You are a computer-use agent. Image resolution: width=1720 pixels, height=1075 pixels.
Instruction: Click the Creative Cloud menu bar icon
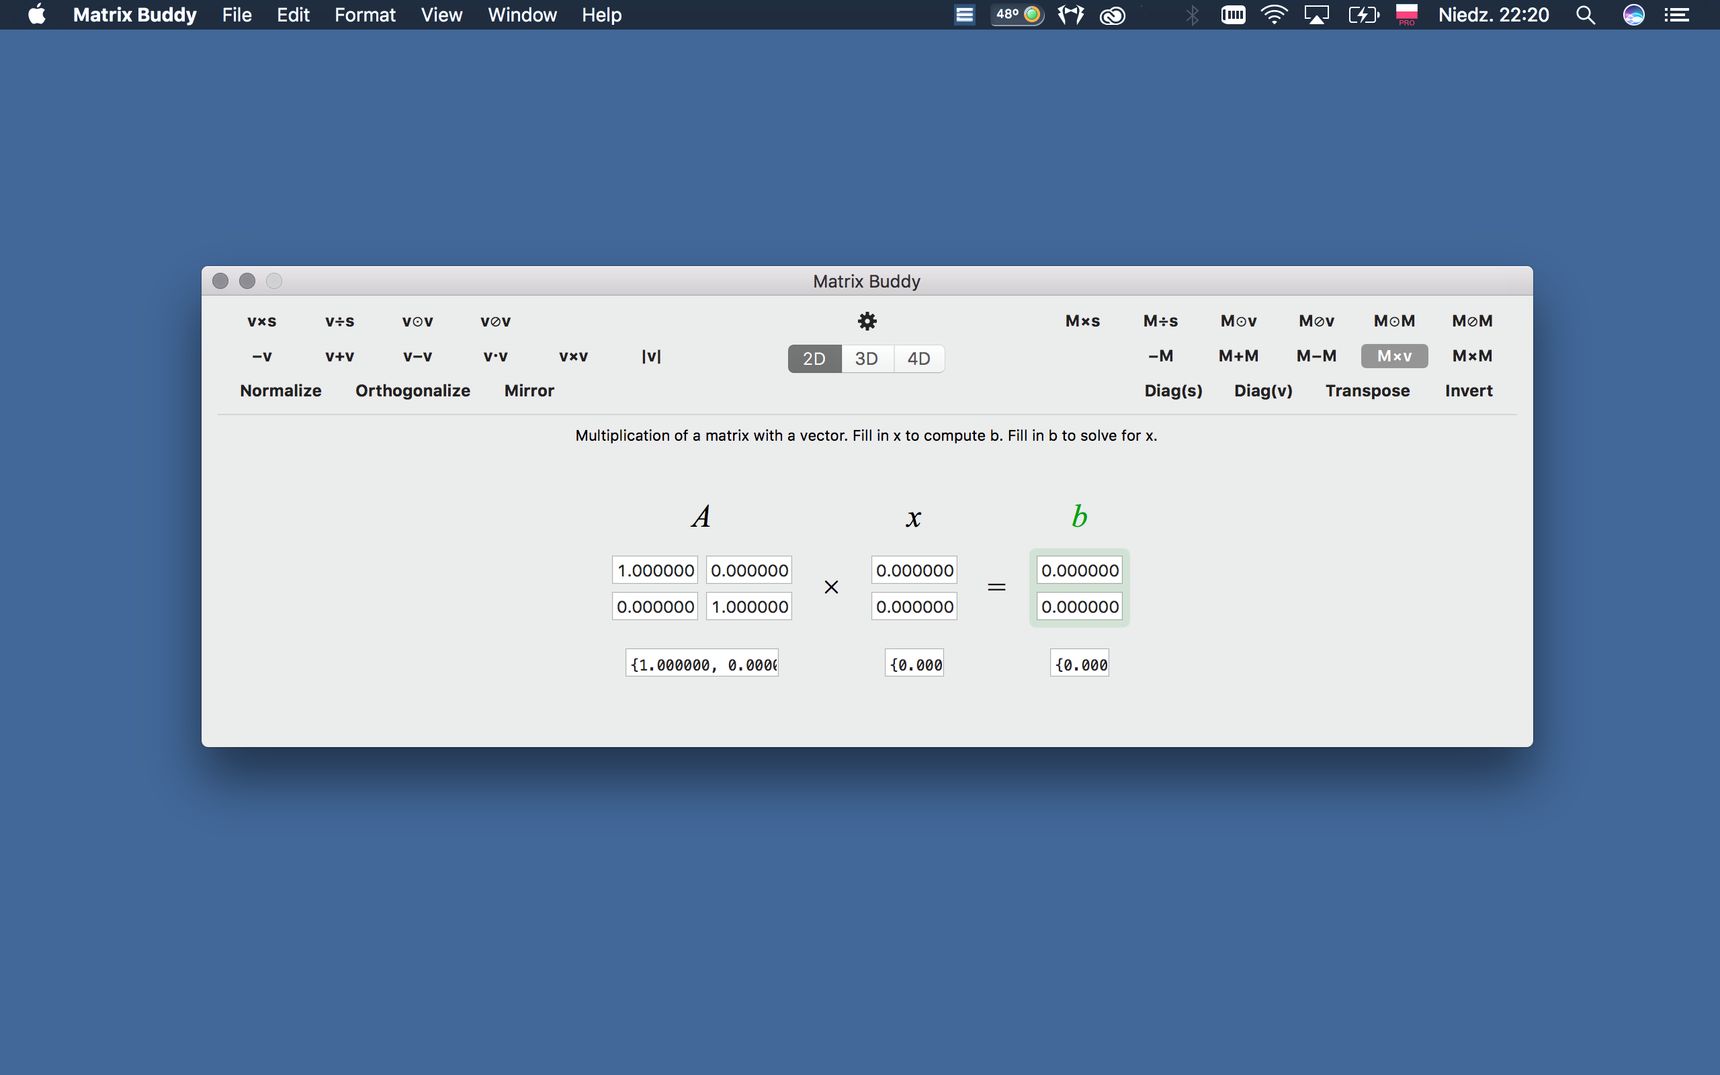tap(1113, 15)
